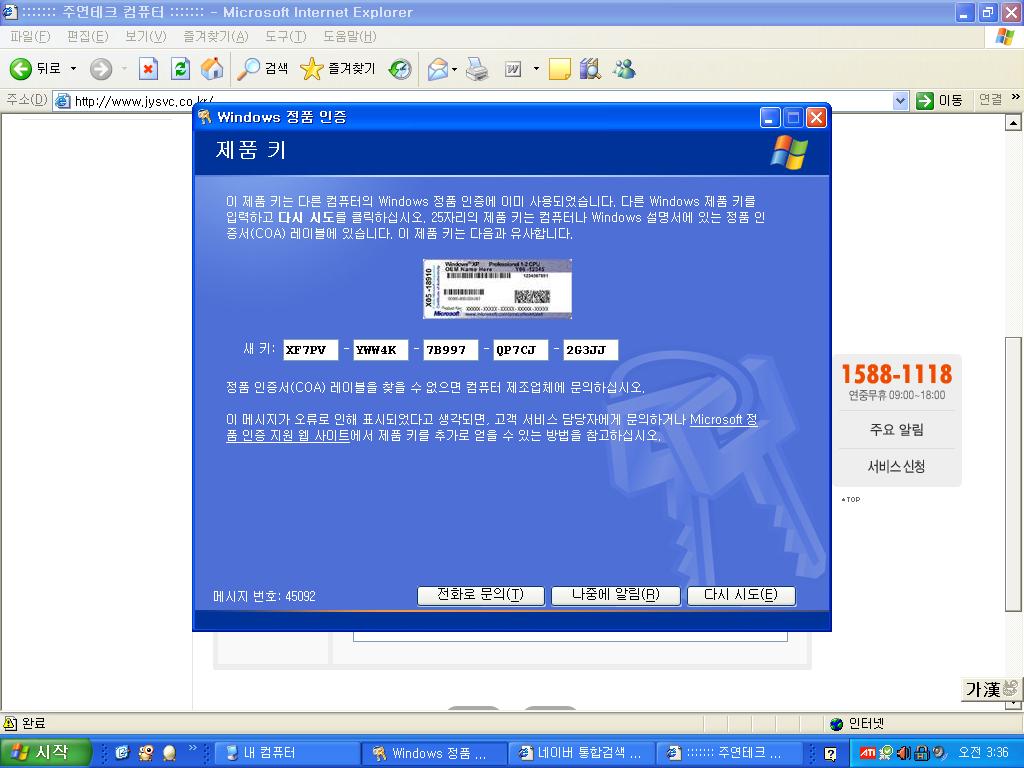Click the help question mark taskbar icon
The width and height of the screenshot is (1024, 768).
coord(830,754)
